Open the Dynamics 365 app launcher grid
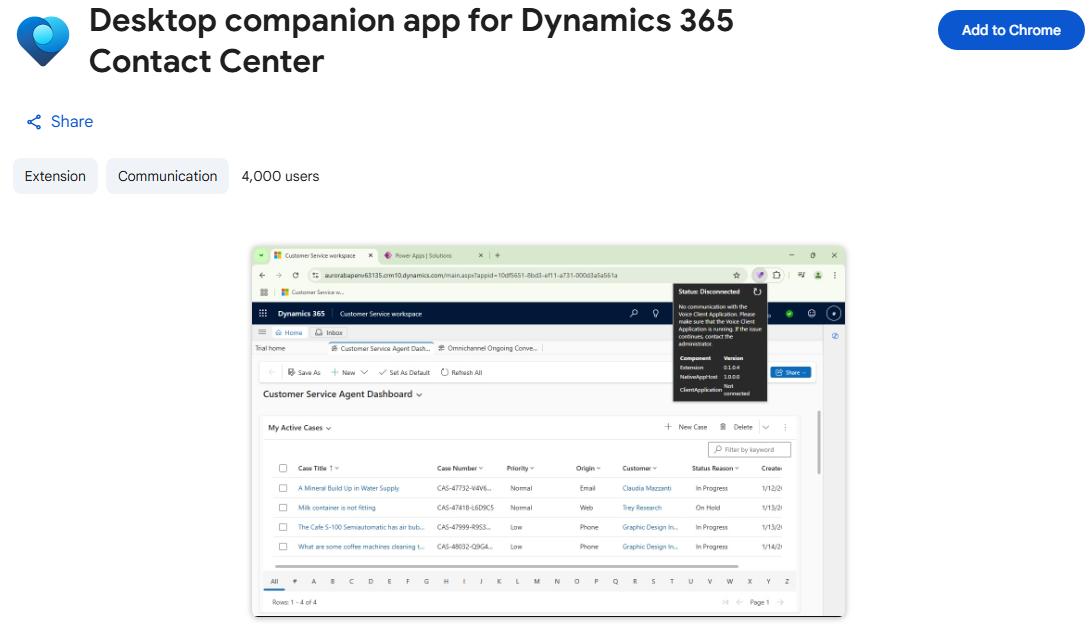1089x632 pixels. [263, 313]
